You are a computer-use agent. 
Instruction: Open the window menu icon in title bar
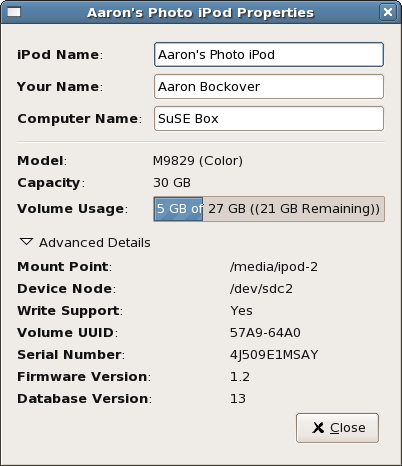[x=14, y=12]
